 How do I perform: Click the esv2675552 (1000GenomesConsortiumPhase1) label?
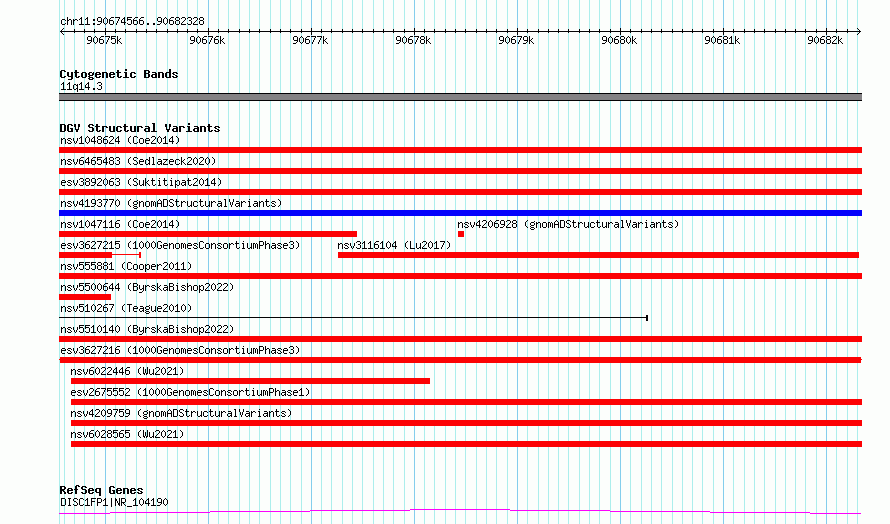click(x=190, y=392)
